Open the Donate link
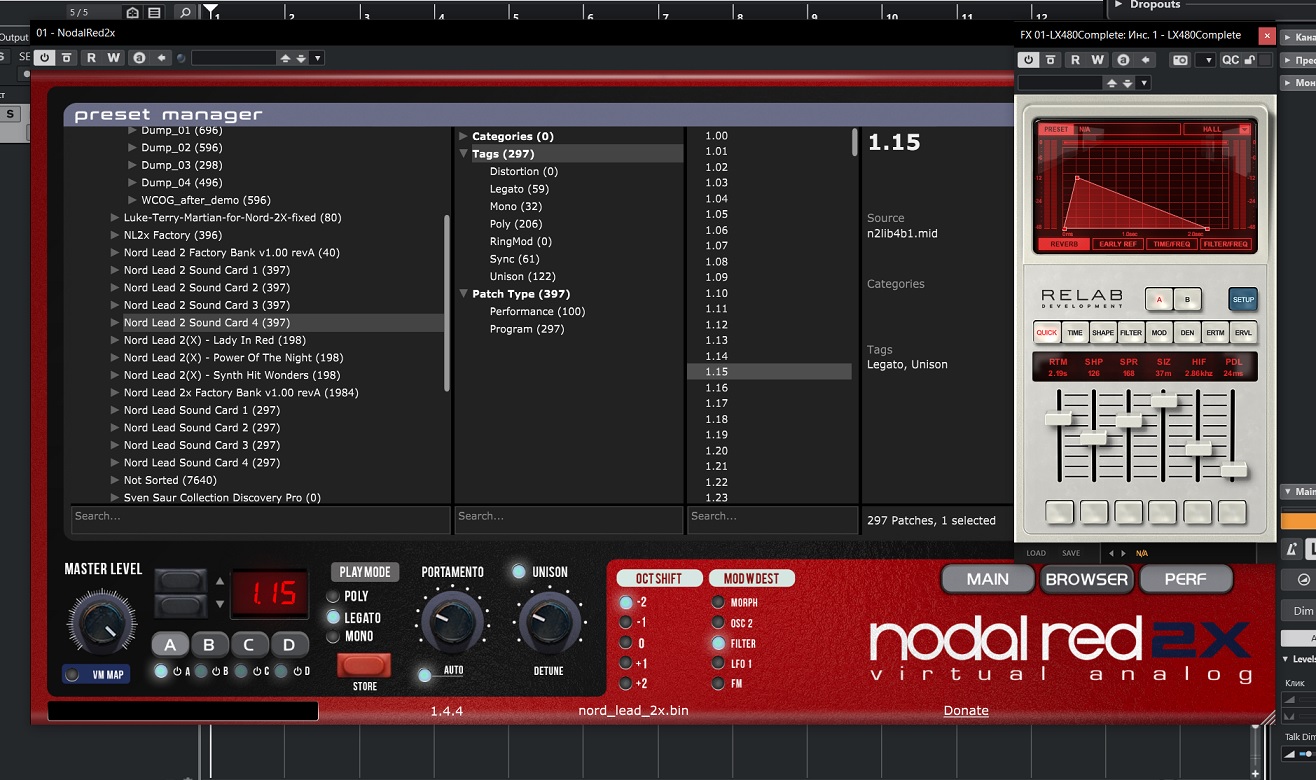The image size is (1316, 780). (x=966, y=711)
